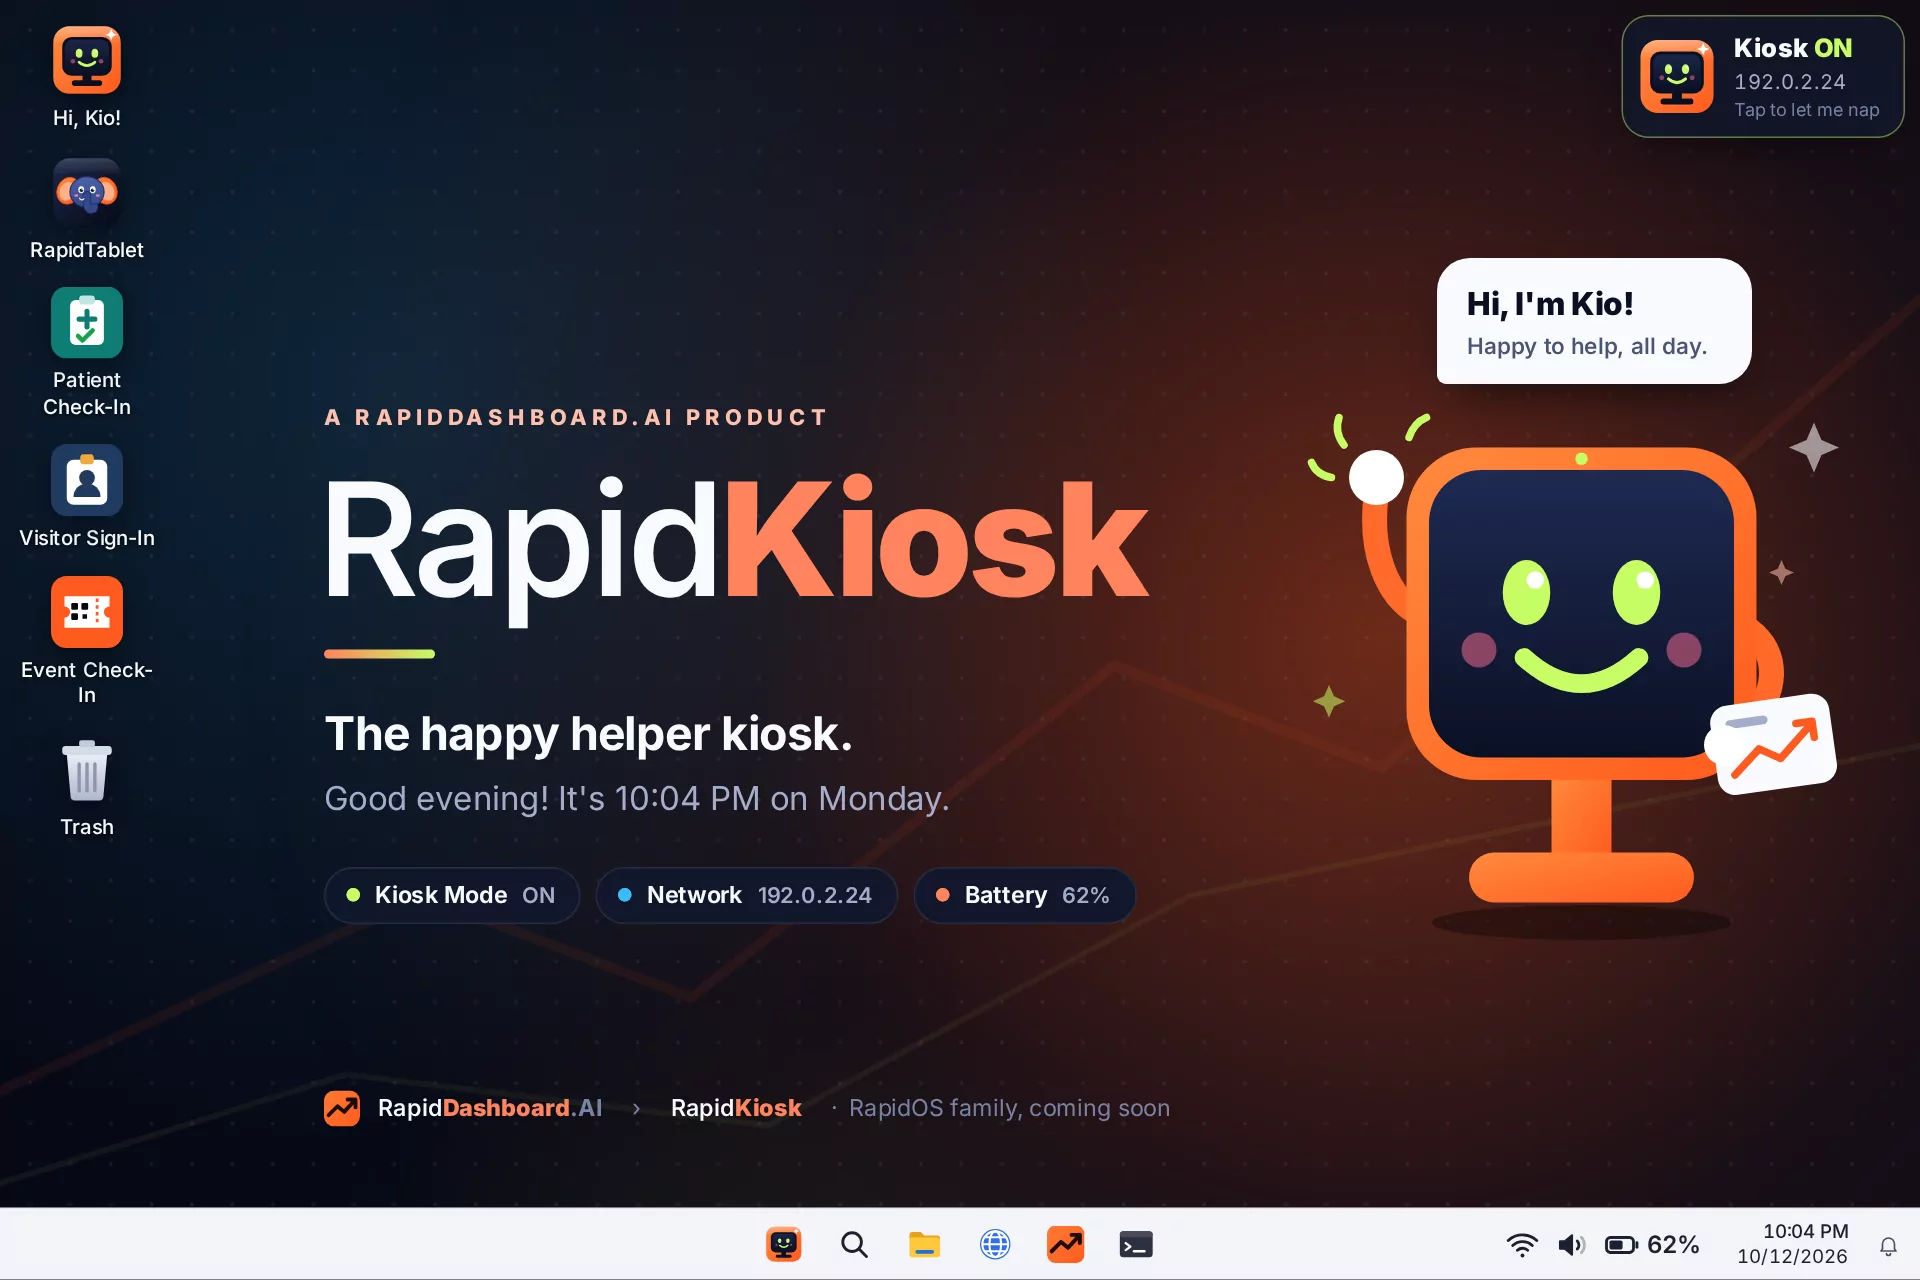1920x1280 pixels.
Task: Click the Wi-Fi icon in system tray
Action: (x=1522, y=1245)
